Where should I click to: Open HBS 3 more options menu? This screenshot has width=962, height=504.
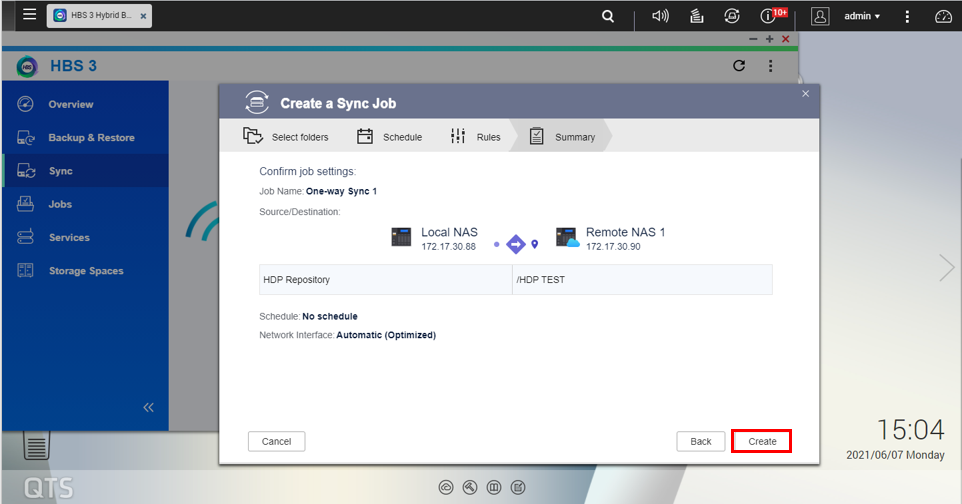(x=771, y=66)
